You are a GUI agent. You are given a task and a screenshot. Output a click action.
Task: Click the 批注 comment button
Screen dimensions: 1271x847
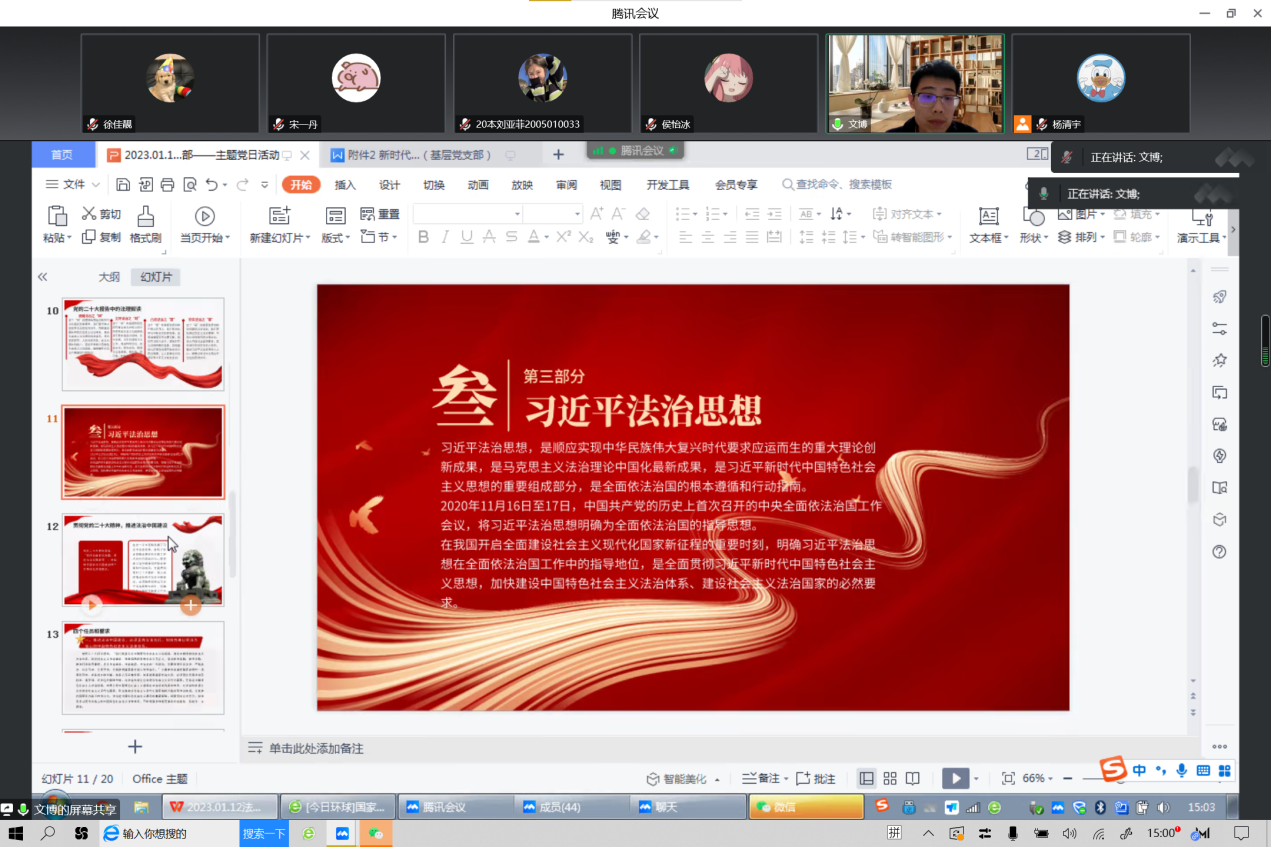coord(816,778)
